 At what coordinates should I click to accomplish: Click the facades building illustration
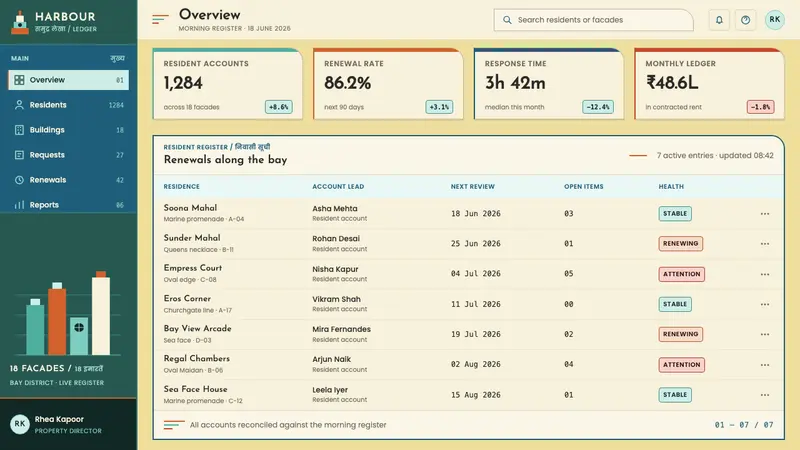pyautogui.click(x=68, y=313)
